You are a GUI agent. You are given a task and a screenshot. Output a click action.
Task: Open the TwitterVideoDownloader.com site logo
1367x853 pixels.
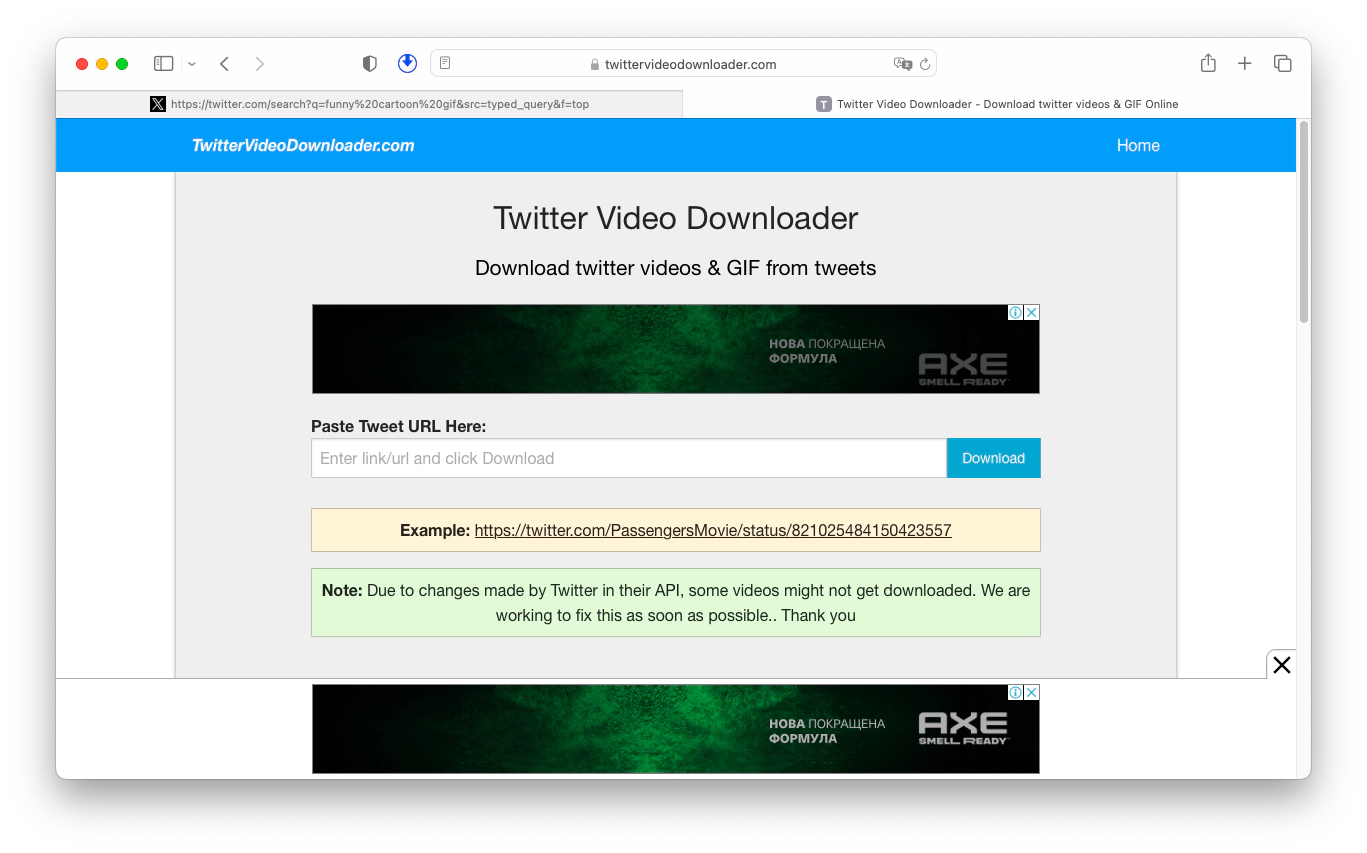tap(303, 146)
